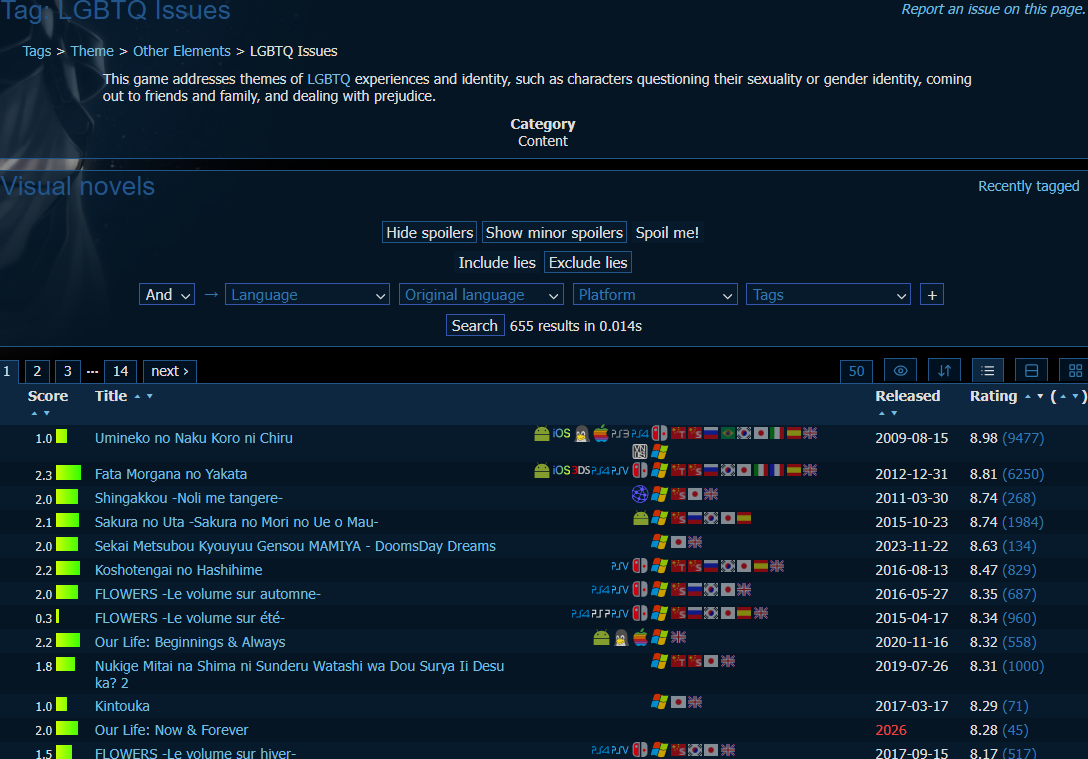Open Recently tagged link

tap(1028, 186)
